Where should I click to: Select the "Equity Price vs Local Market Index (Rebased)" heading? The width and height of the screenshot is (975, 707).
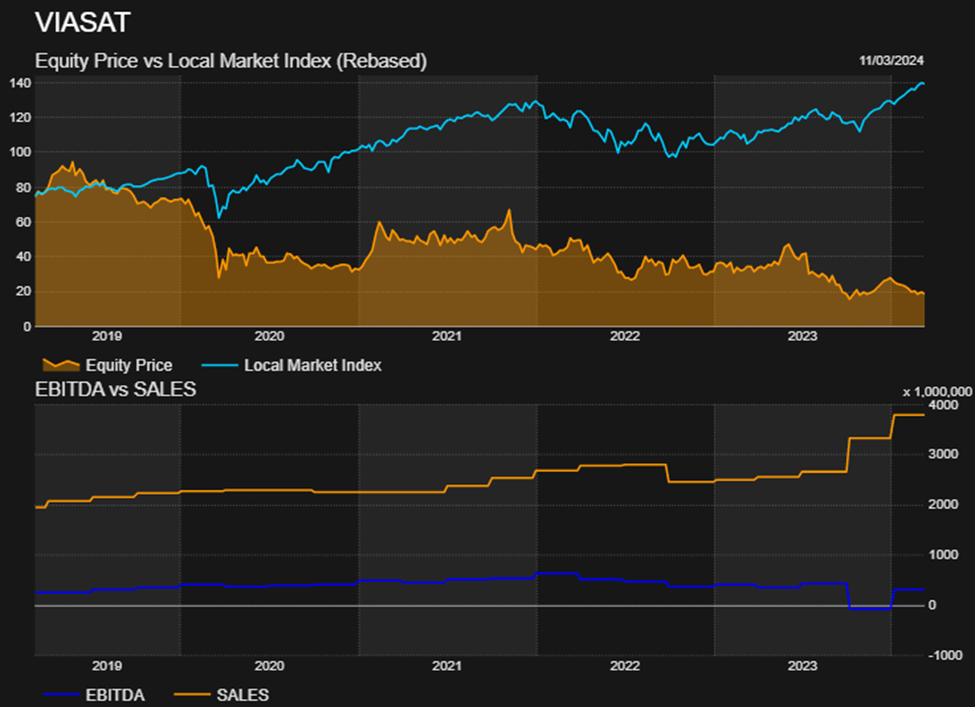click(x=231, y=61)
